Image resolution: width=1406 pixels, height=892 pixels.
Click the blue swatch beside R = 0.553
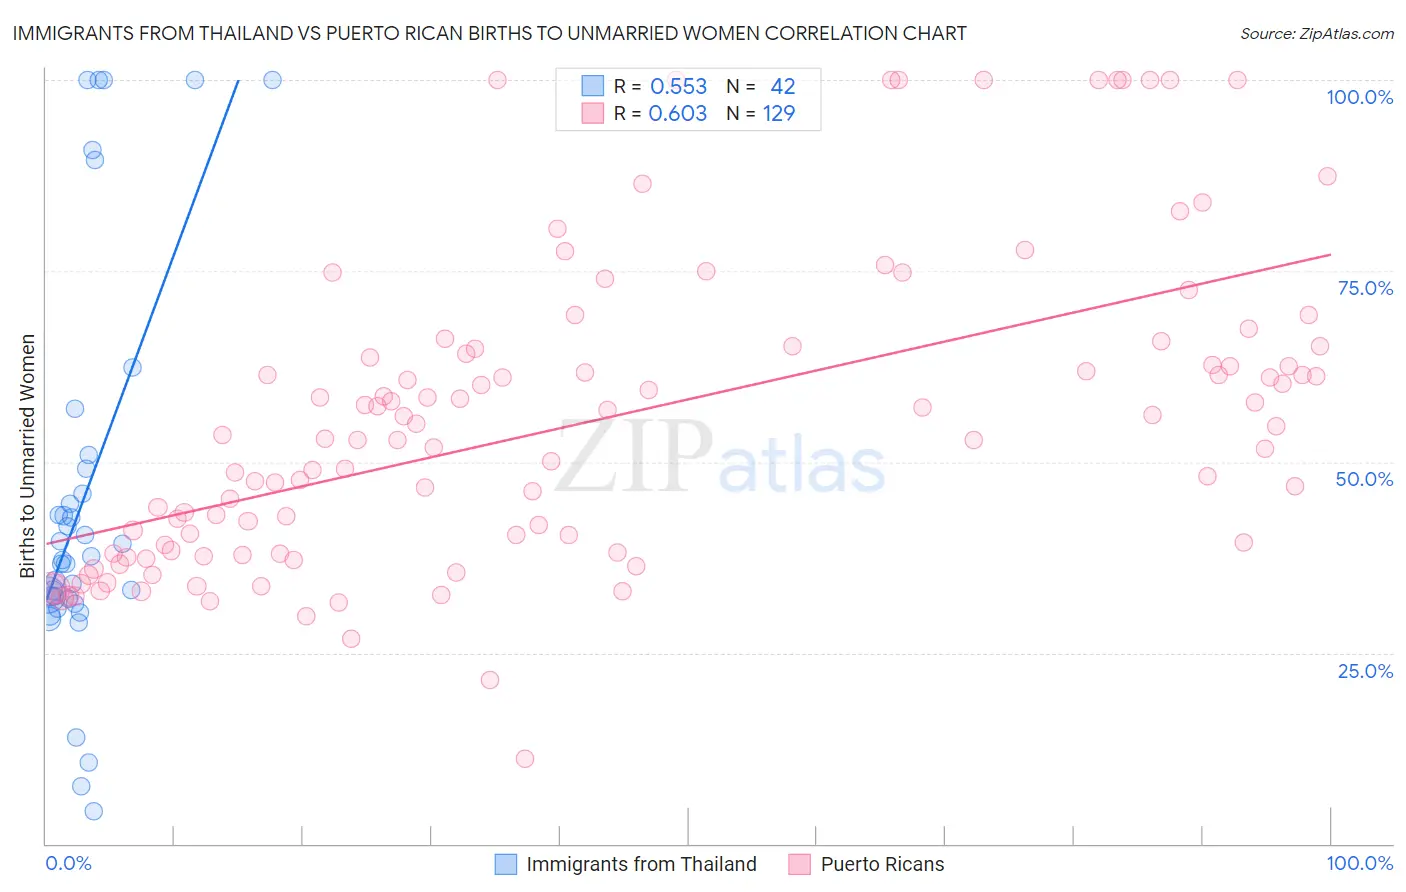(592, 86)
